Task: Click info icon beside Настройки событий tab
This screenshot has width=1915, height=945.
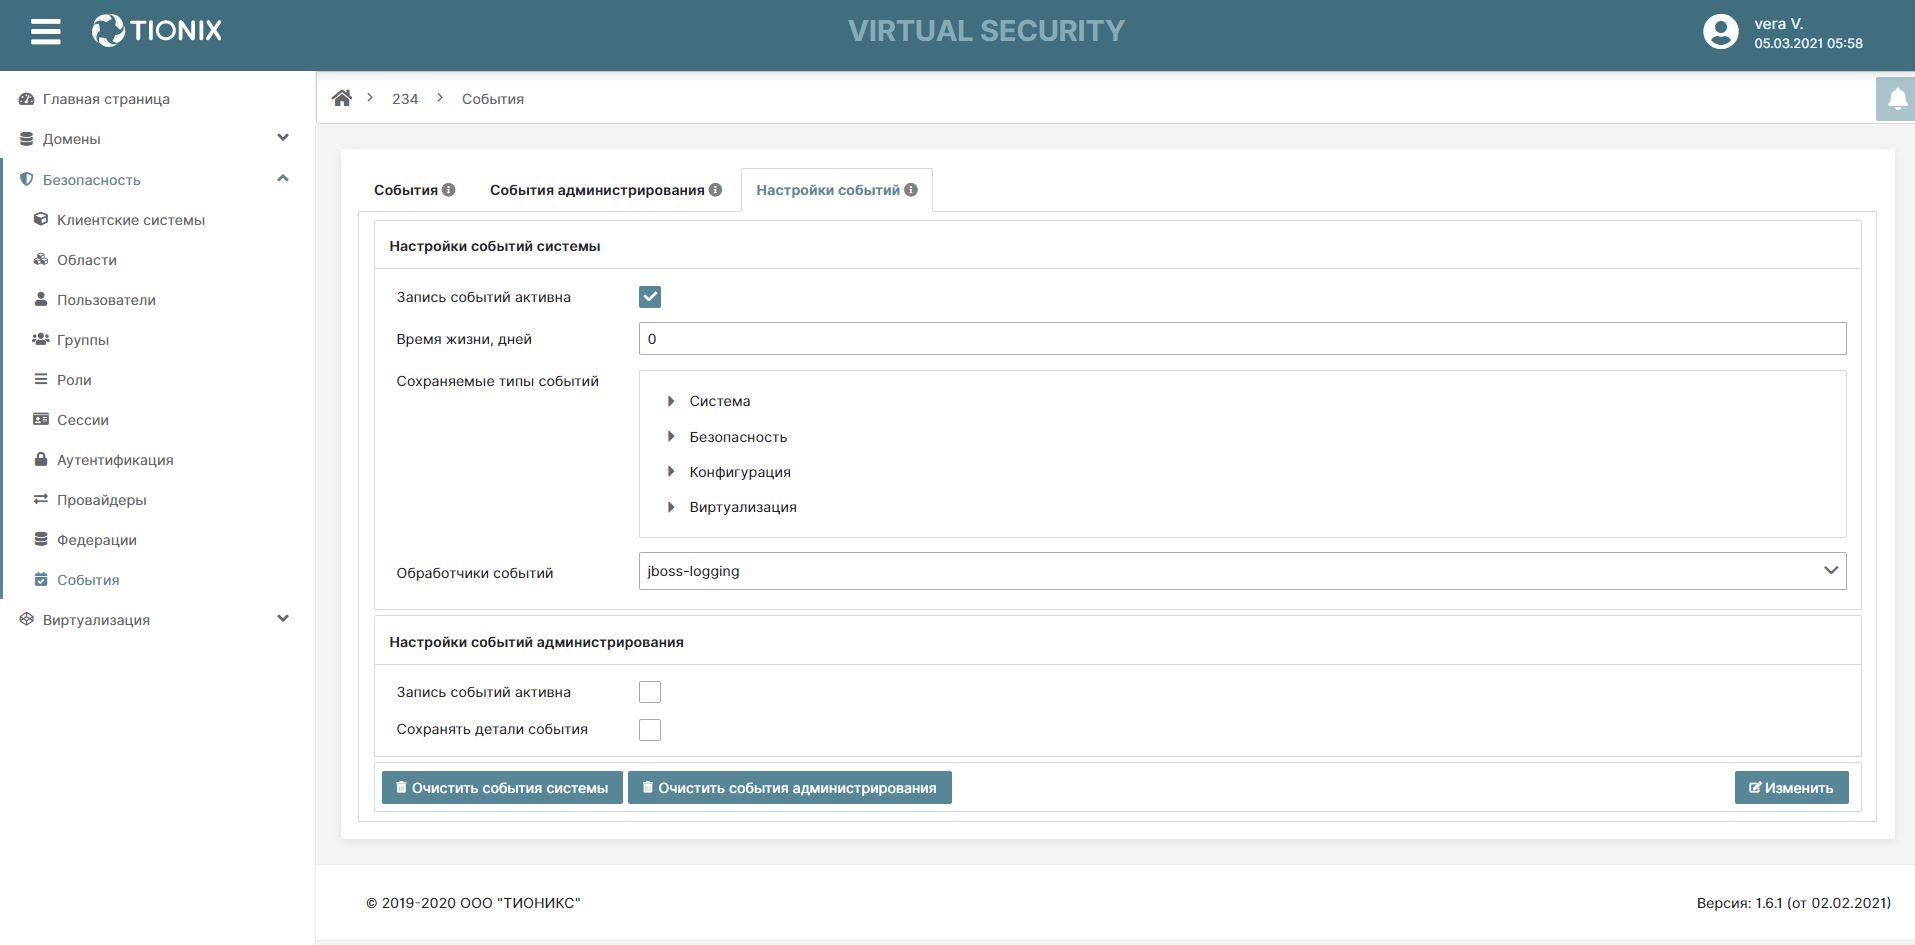Action: click(911, 190)
